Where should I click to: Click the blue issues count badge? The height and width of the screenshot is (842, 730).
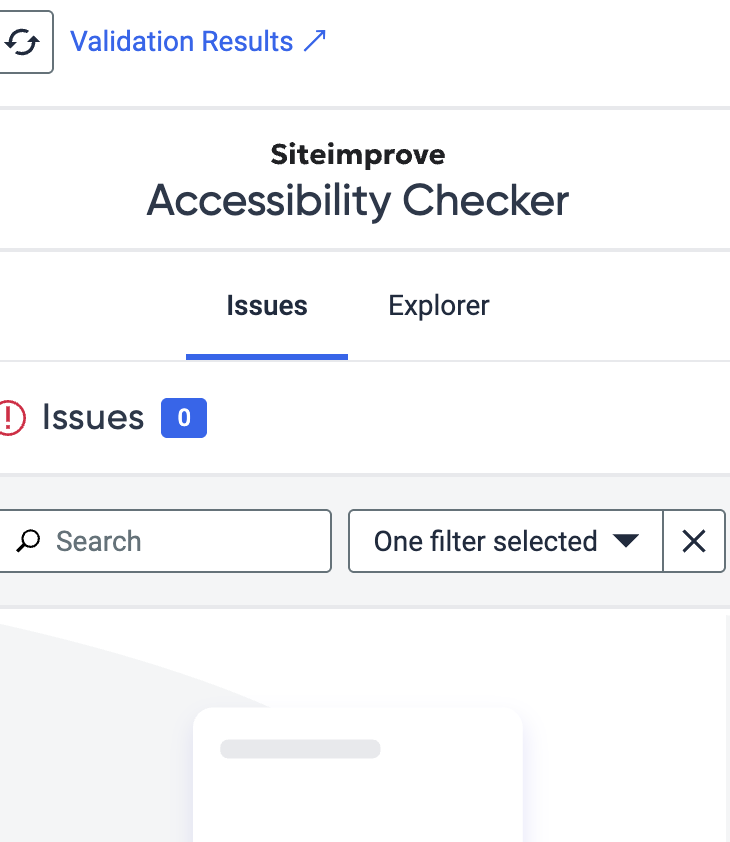point(184,418)
